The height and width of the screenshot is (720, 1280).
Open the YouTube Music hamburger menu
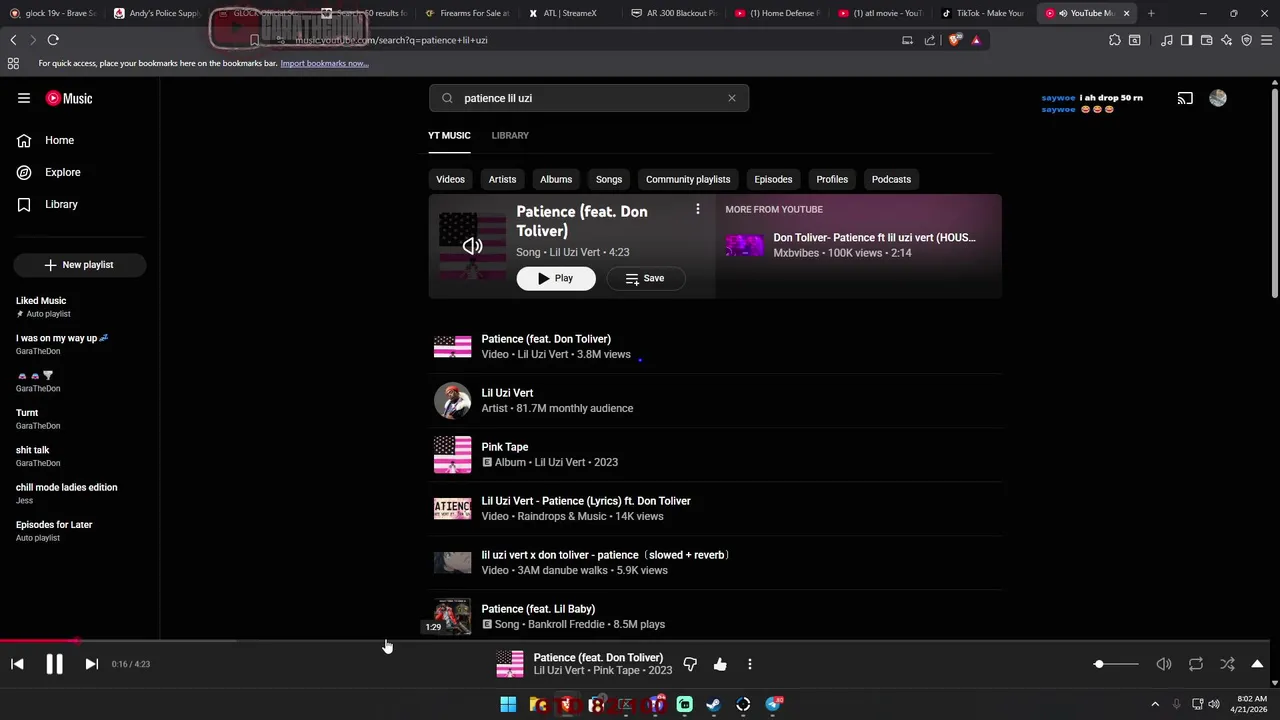tap(24, 98)
